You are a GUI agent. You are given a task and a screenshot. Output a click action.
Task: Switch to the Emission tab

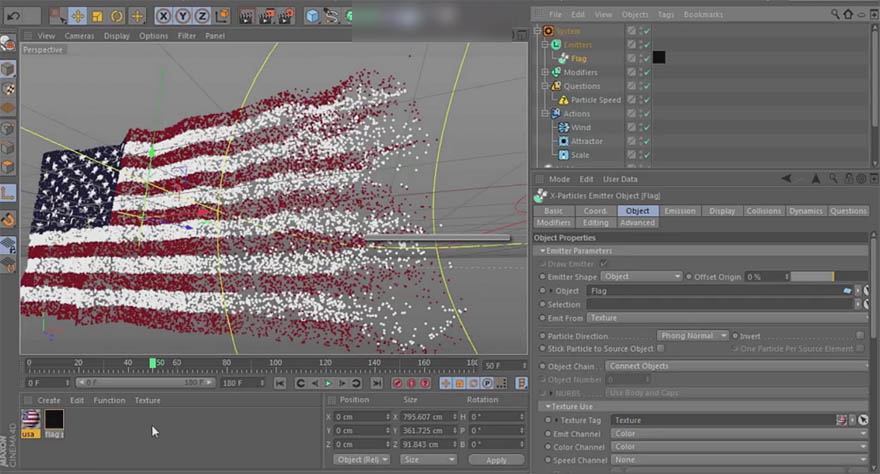point(680,211)
